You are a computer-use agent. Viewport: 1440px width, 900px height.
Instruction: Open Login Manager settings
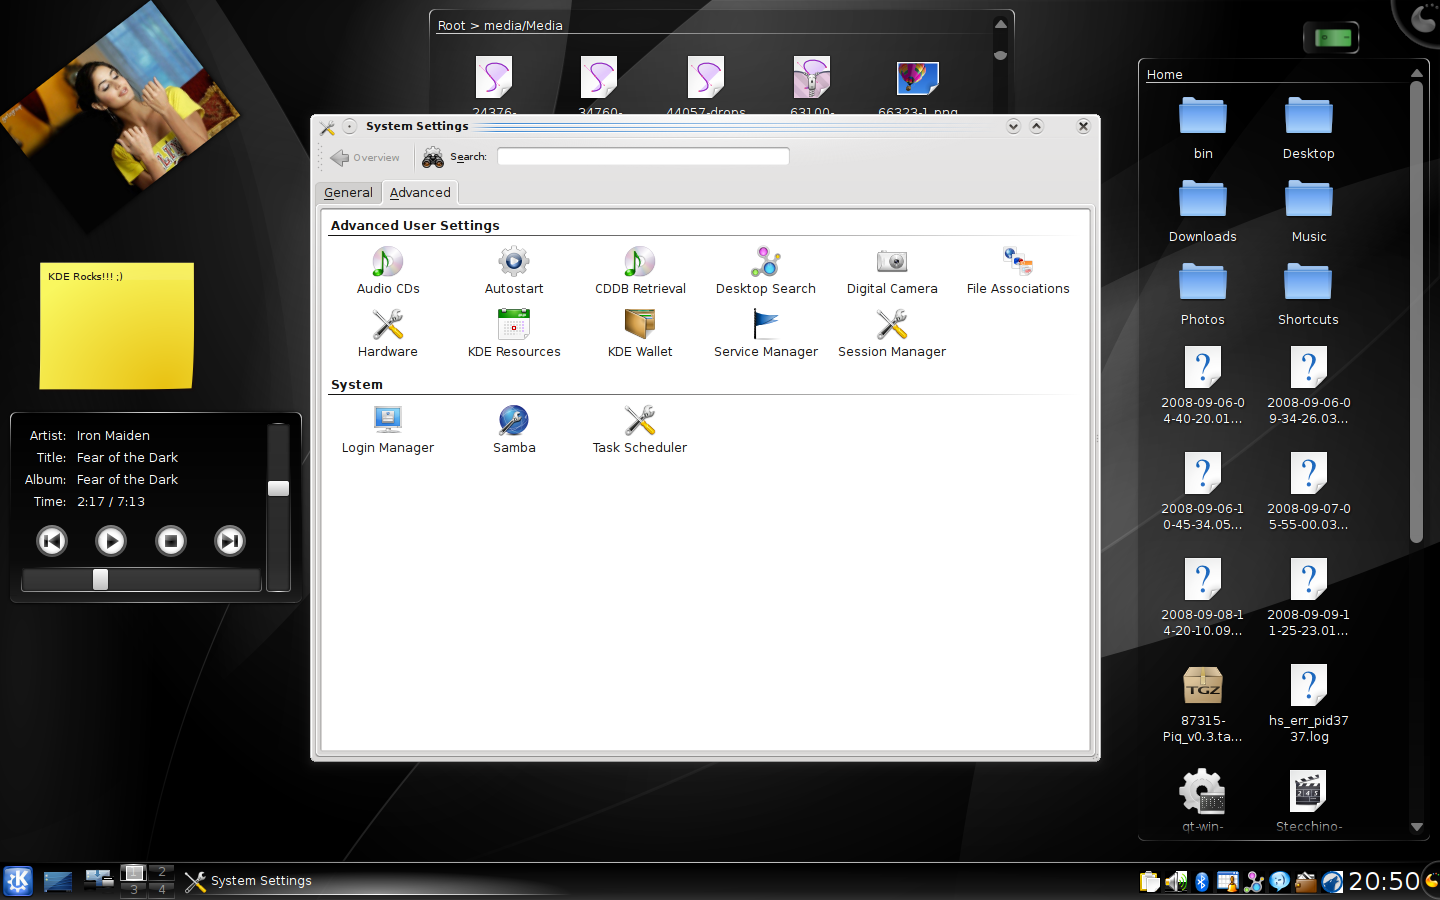tap(388, 431)
